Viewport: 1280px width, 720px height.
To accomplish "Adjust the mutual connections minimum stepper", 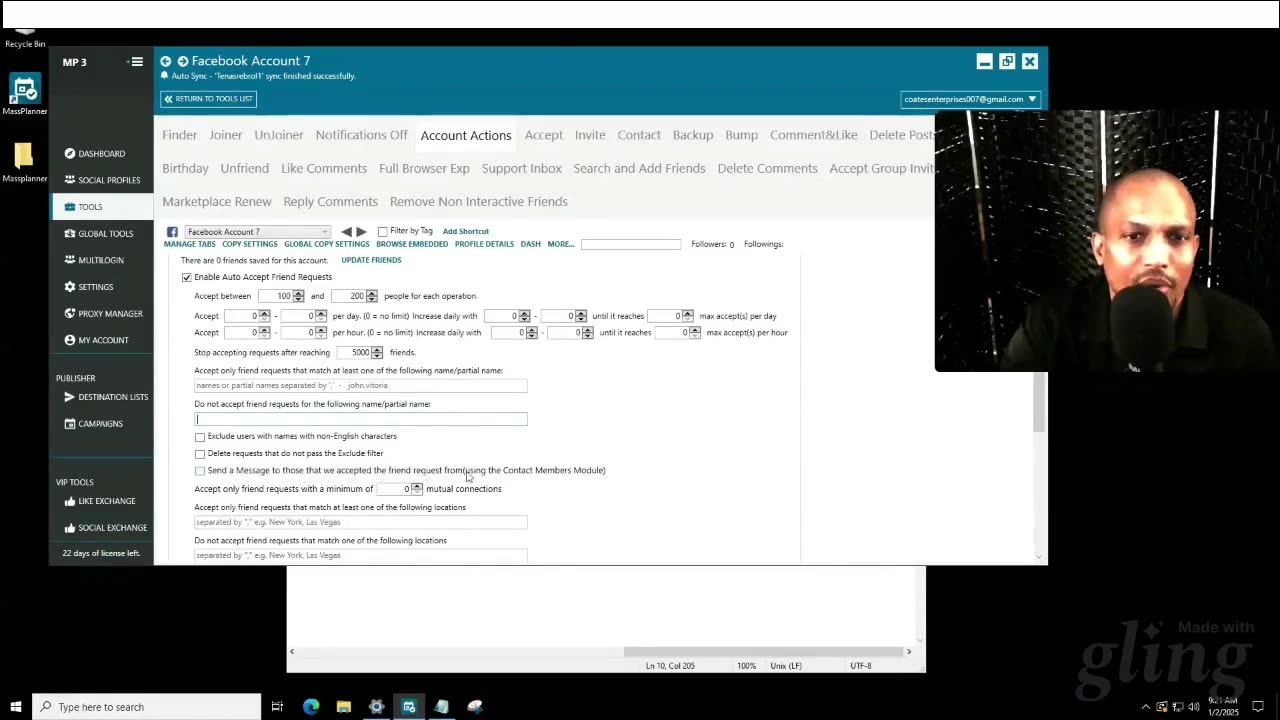I will tap(417, 489).
